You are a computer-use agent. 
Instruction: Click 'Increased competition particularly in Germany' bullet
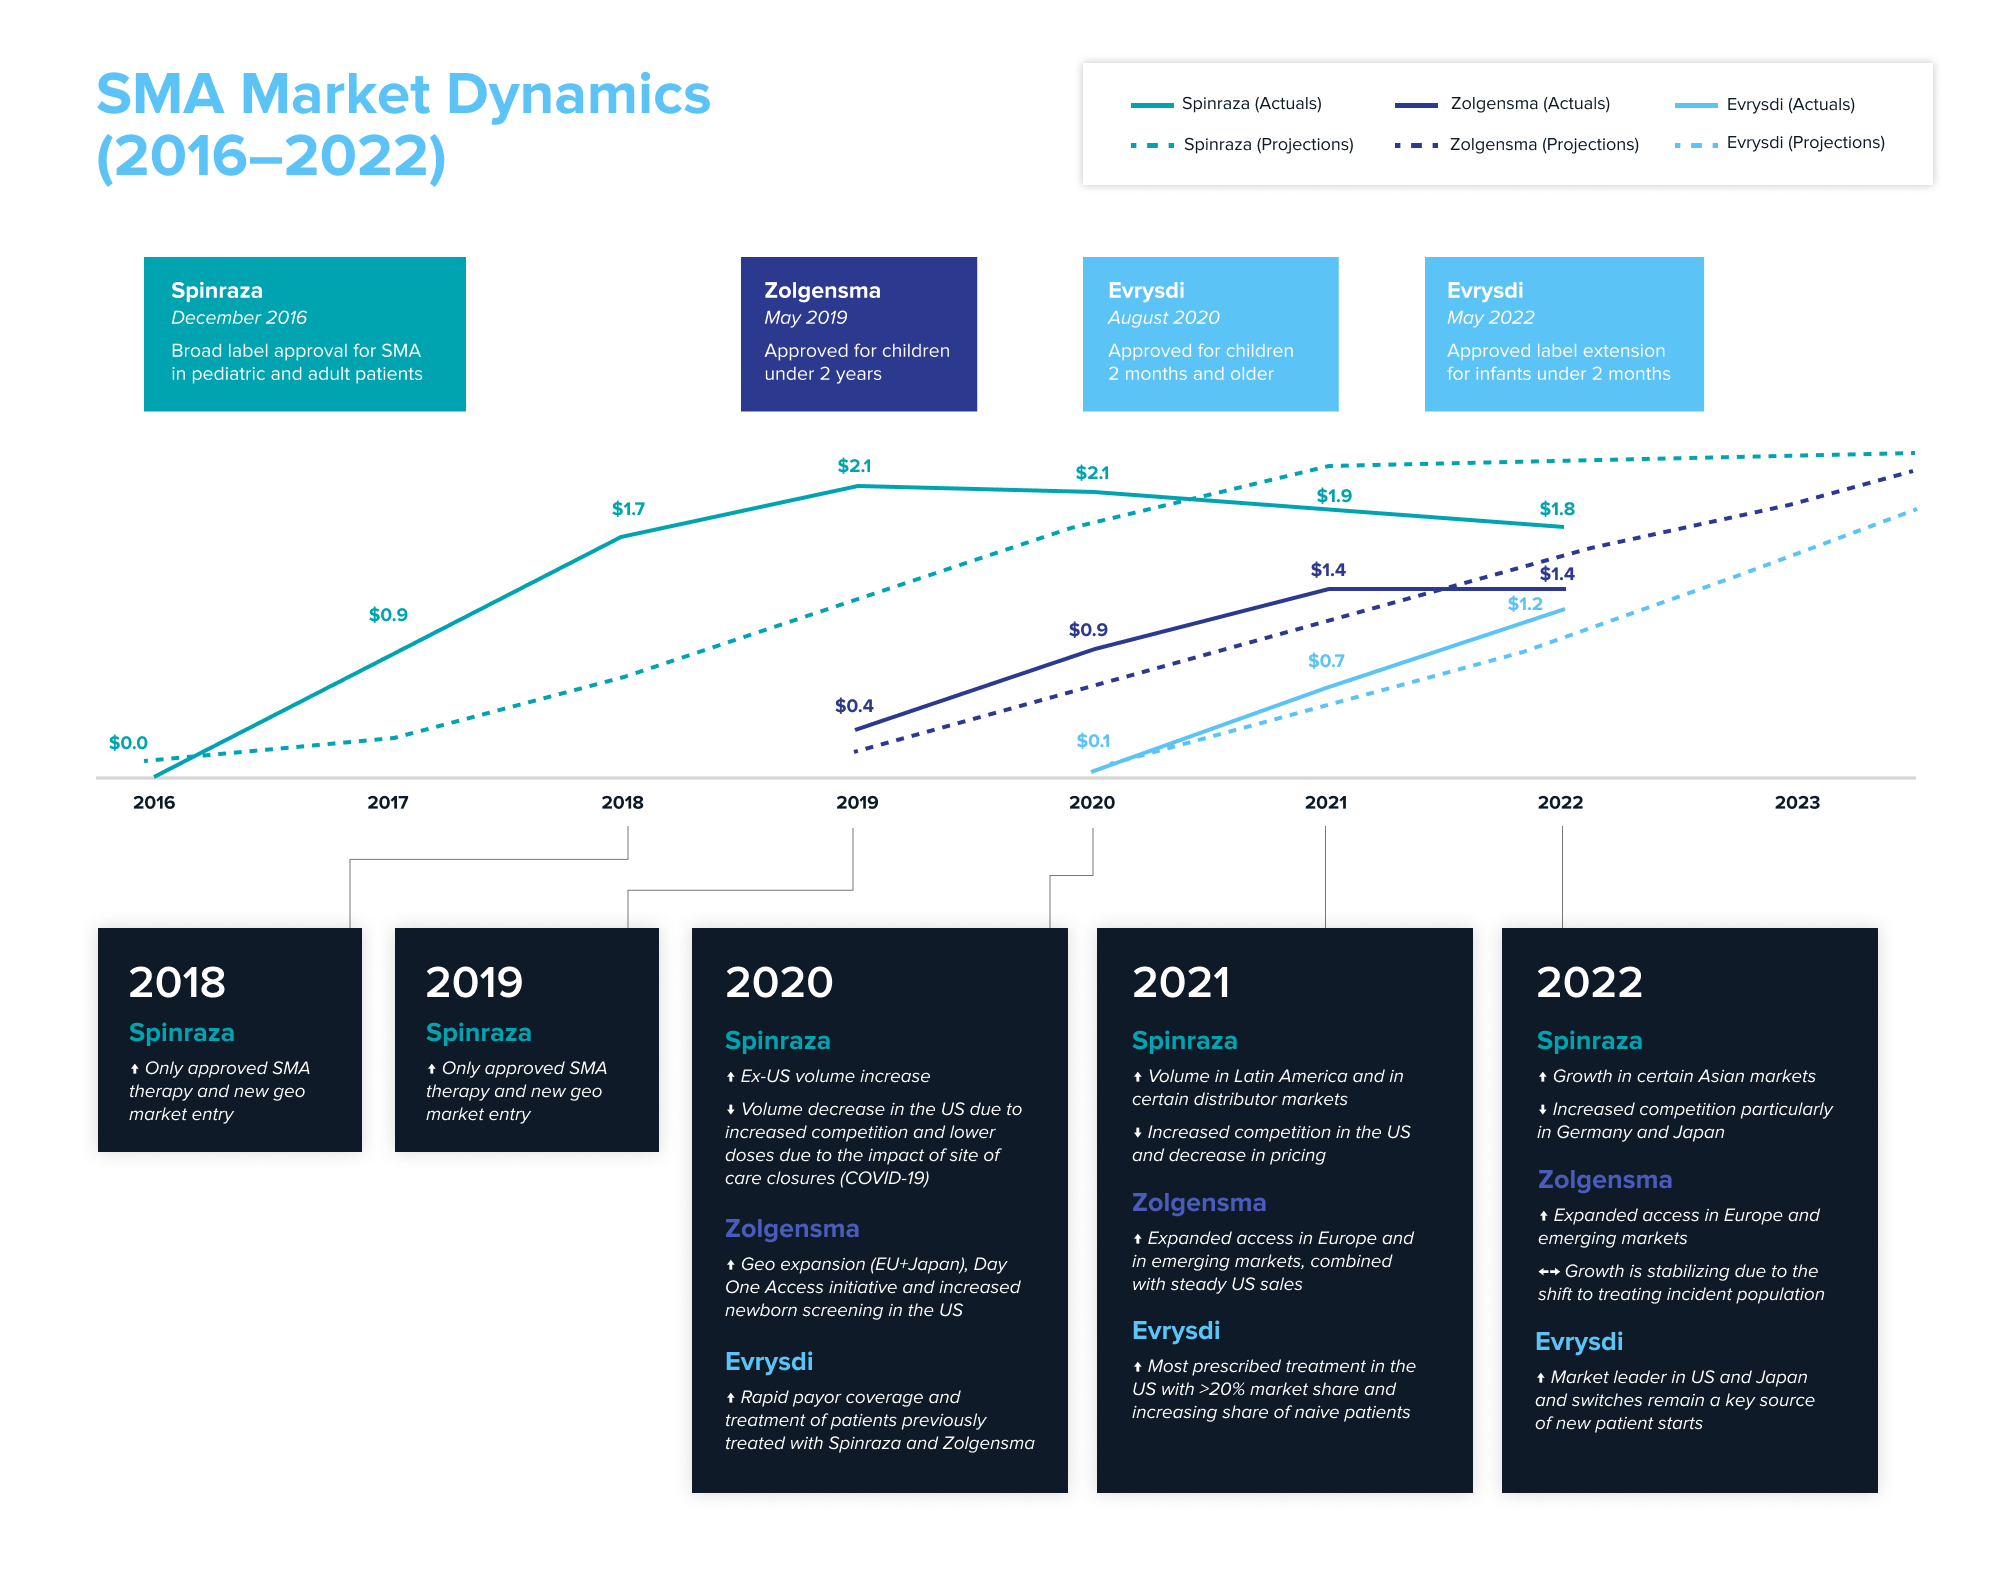coord(1685,1120)
